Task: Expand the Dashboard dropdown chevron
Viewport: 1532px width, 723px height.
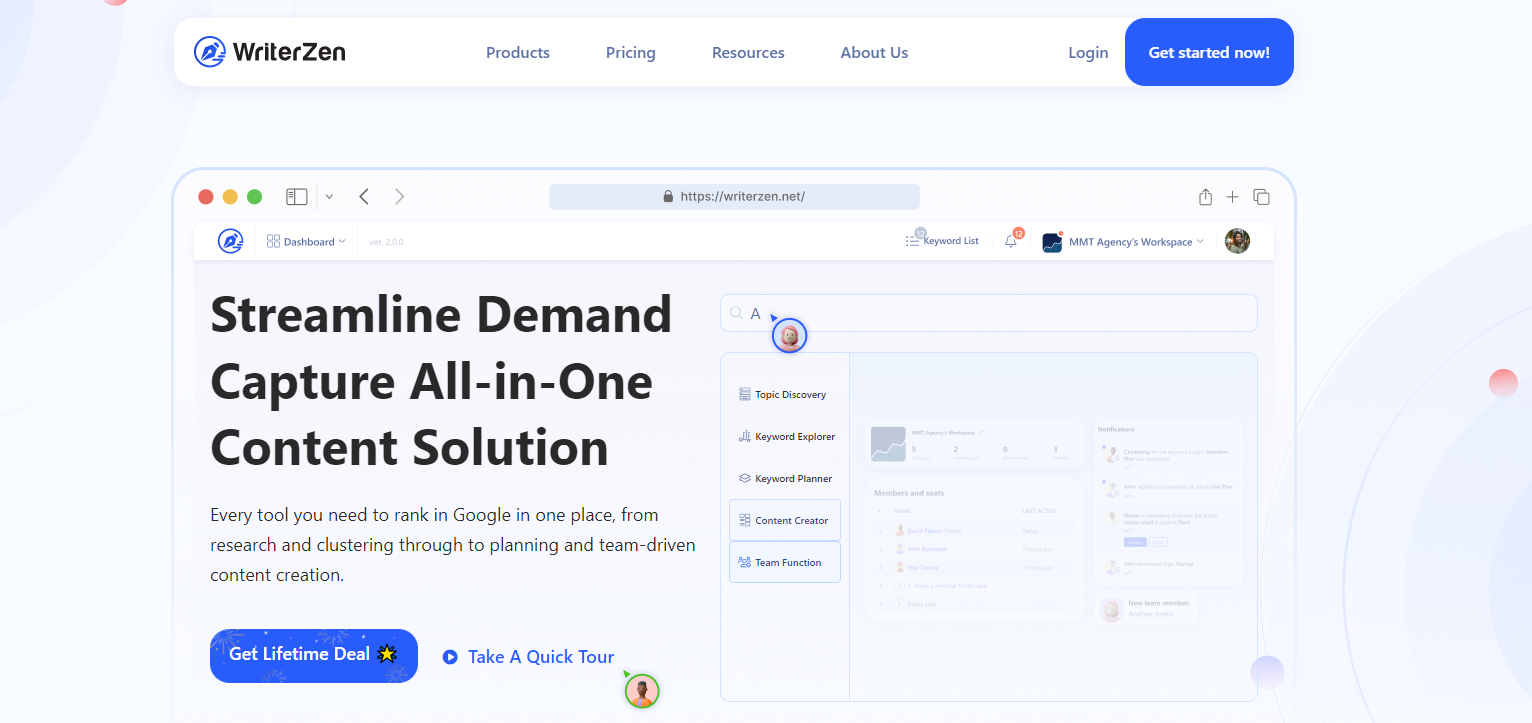Action: [342, 241]
